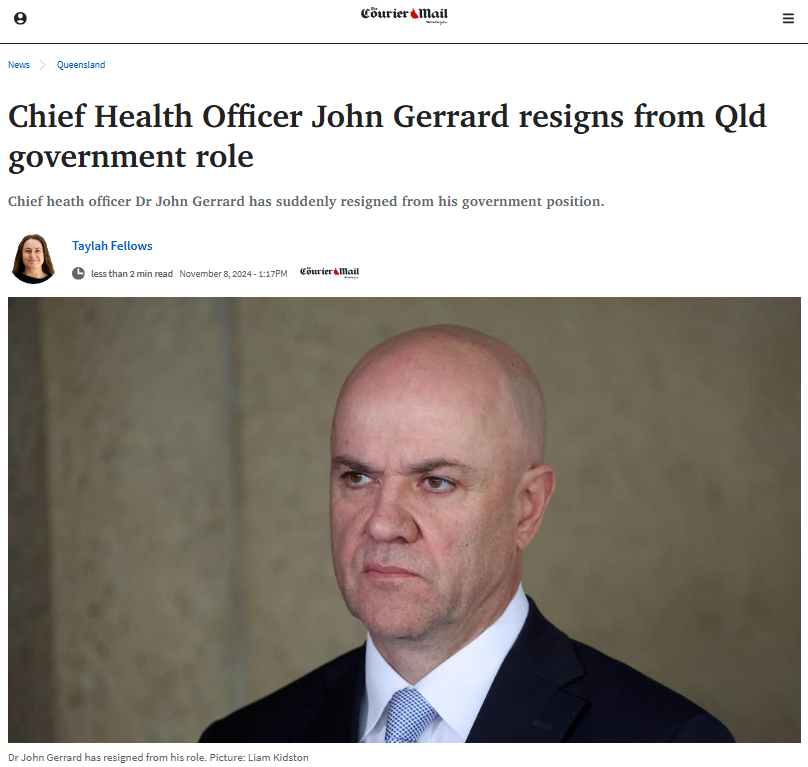Click the breadcrumb chevron after News
This screenshot has width=808, height=767.
[43, 64]
